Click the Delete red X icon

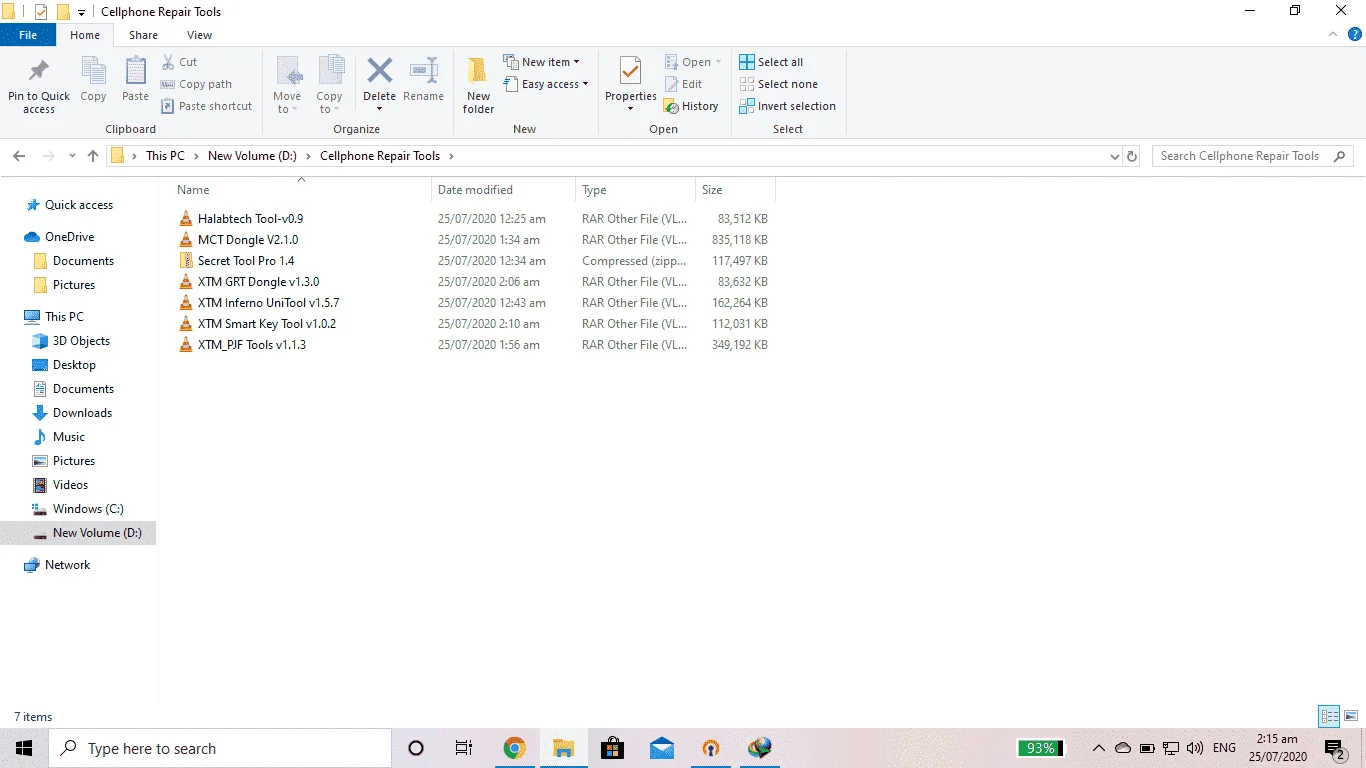tap(379, 71)
